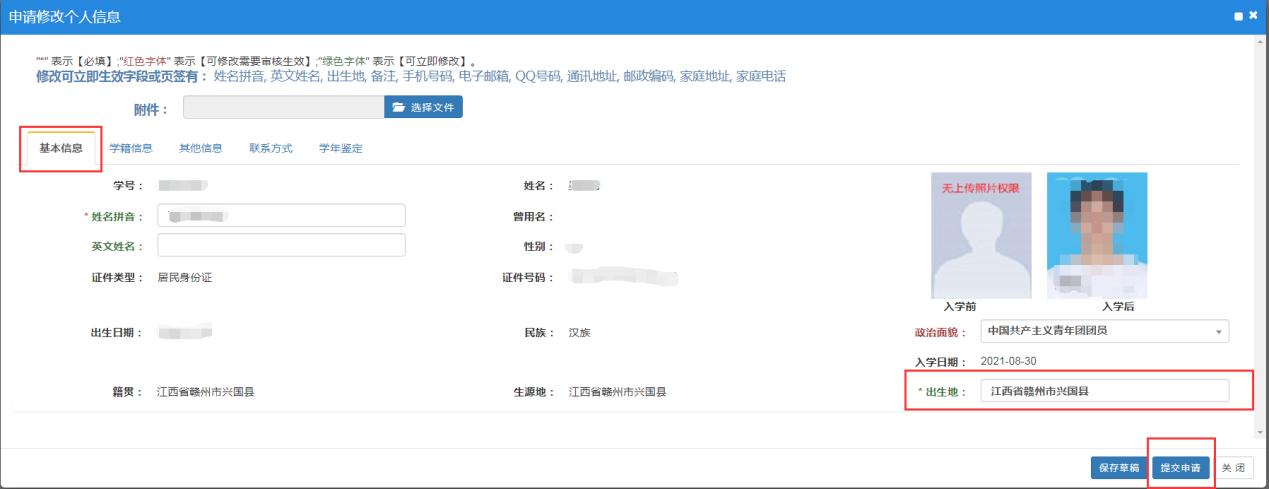1269x489 pixels.
Task: Click the 证件号码 label
Action: (529, 278)
